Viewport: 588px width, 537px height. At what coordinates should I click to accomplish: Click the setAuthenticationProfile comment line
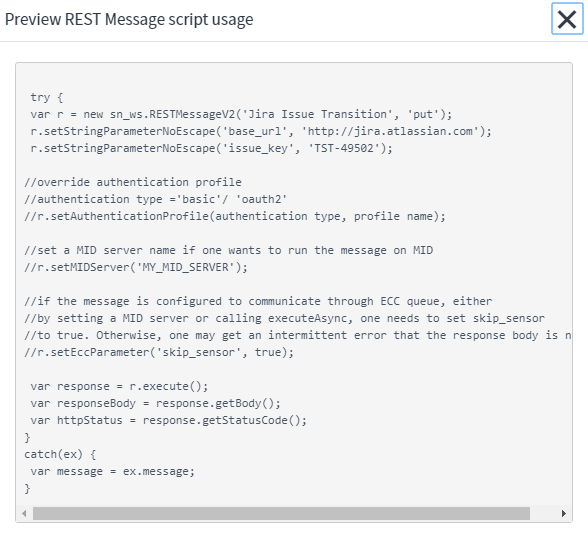coord(235,216)
